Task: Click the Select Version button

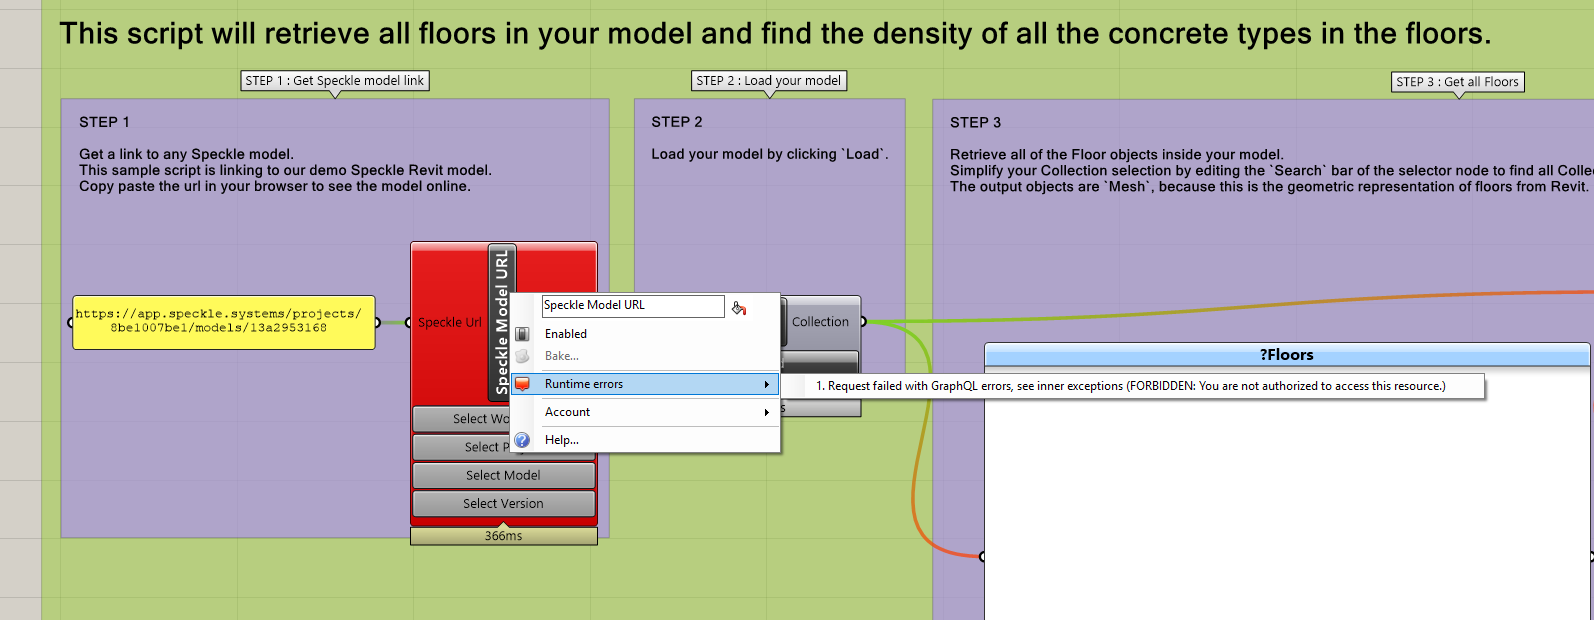Action: (x=503, y=503)
